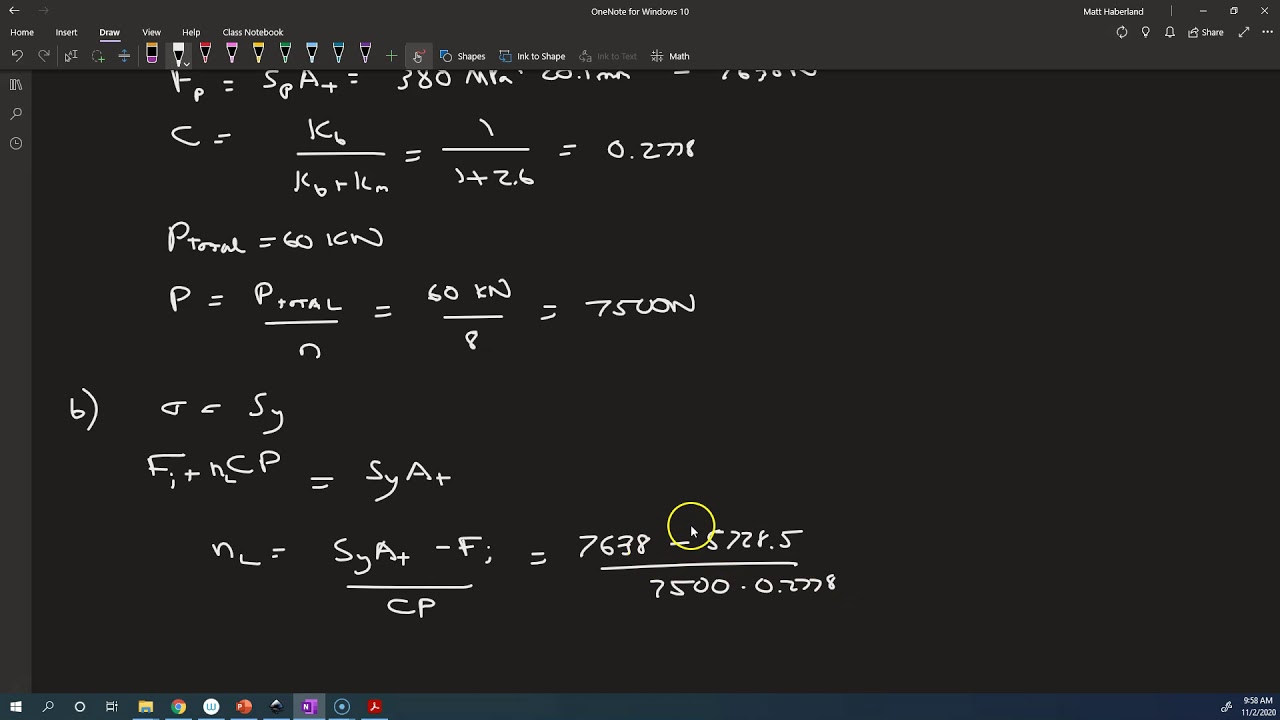Pick the purple highlighter eraser pen
This screenshot has height=720, width=1280.
pyautogui.click(x=152, y=55)
